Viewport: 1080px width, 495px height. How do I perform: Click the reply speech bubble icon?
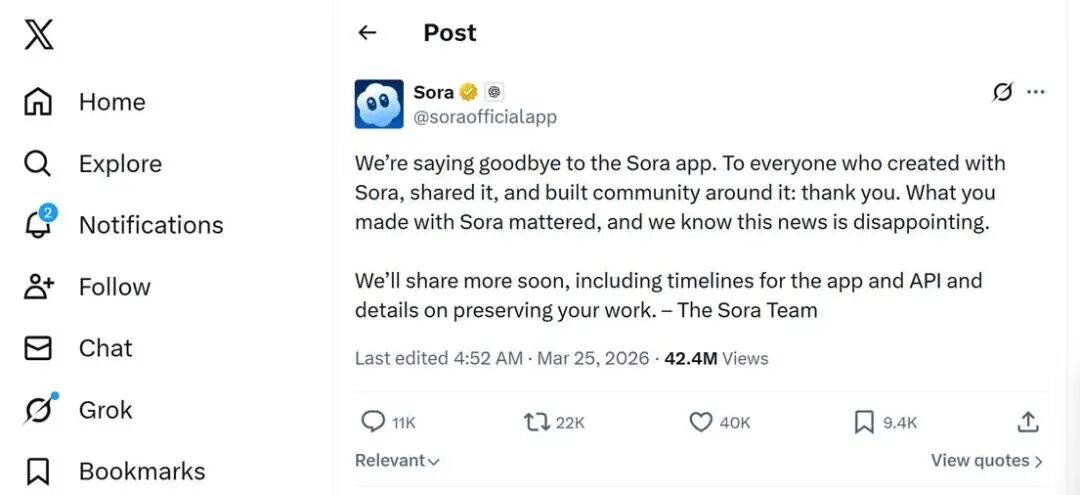[373, 423]
